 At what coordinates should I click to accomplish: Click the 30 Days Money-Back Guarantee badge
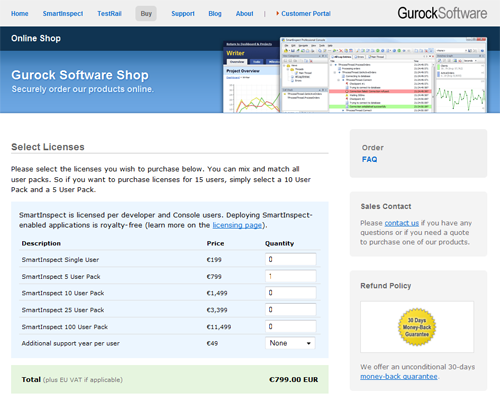click(417, 327)
